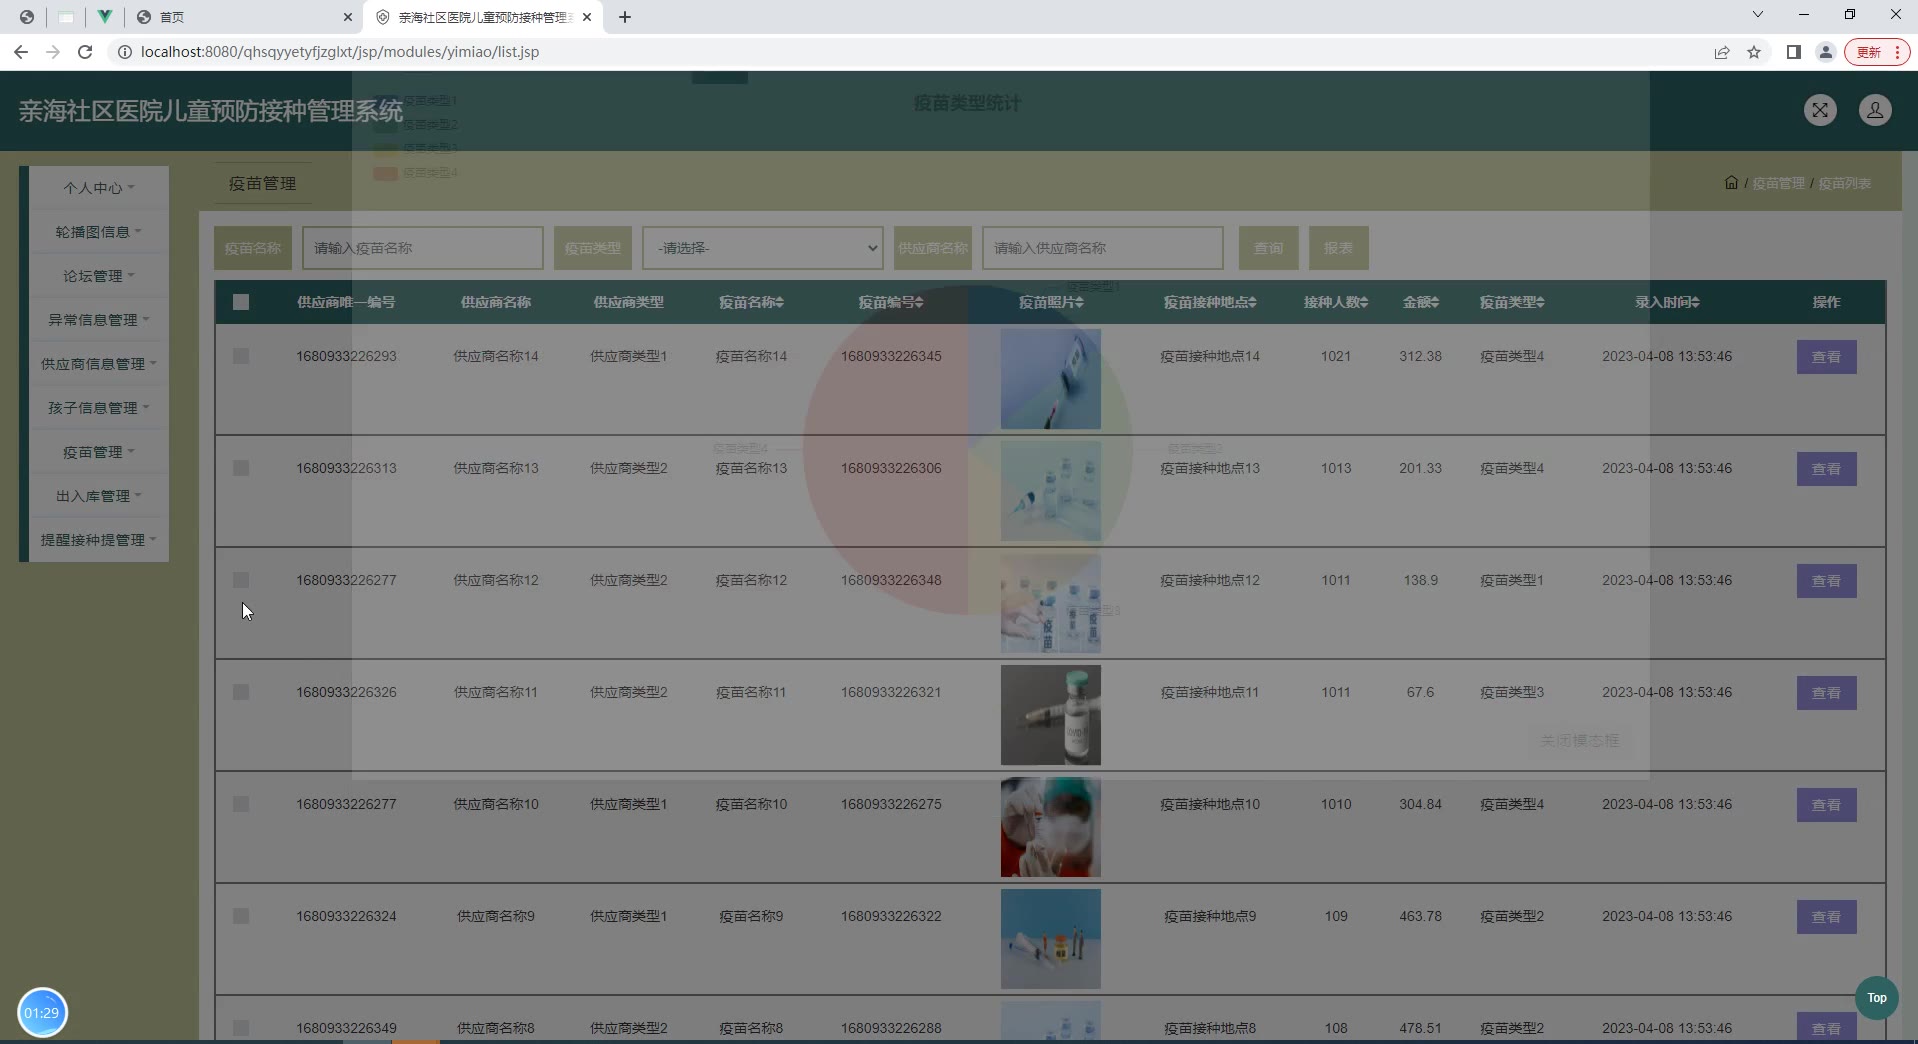Open a new browser tab with plus icon
Viewport: 1918px width, 1044px height.
[x=625, y=17]
